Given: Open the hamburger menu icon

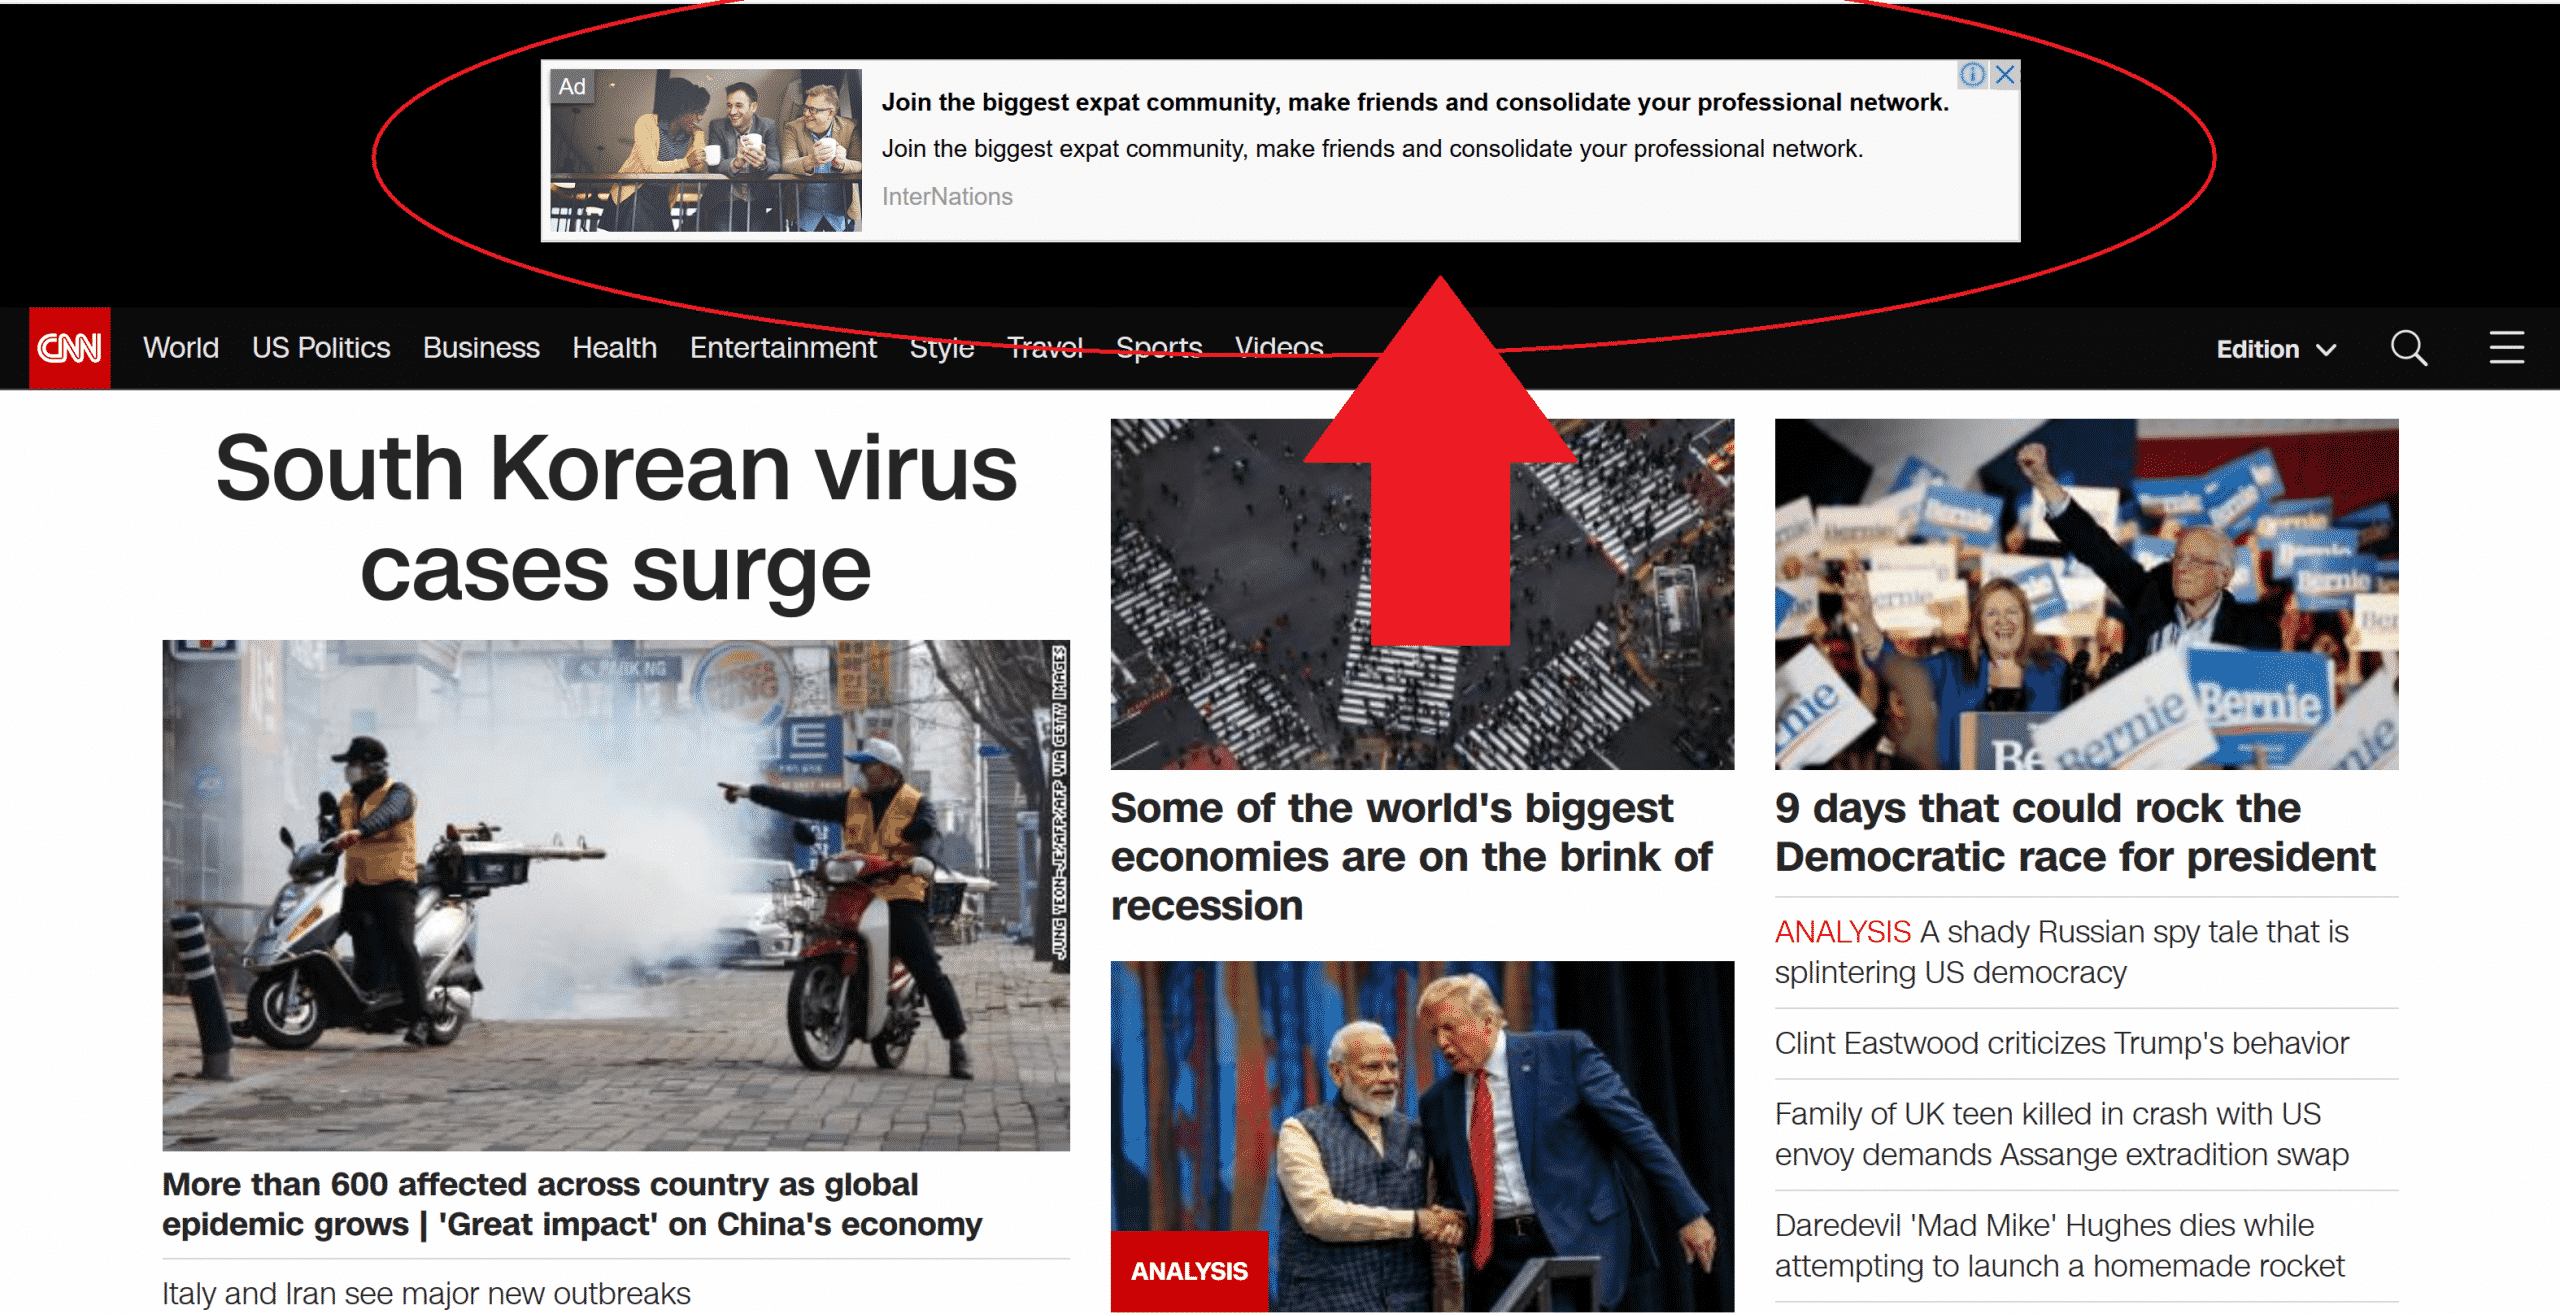Looking at the screenshot, I should pos(2506,348).
